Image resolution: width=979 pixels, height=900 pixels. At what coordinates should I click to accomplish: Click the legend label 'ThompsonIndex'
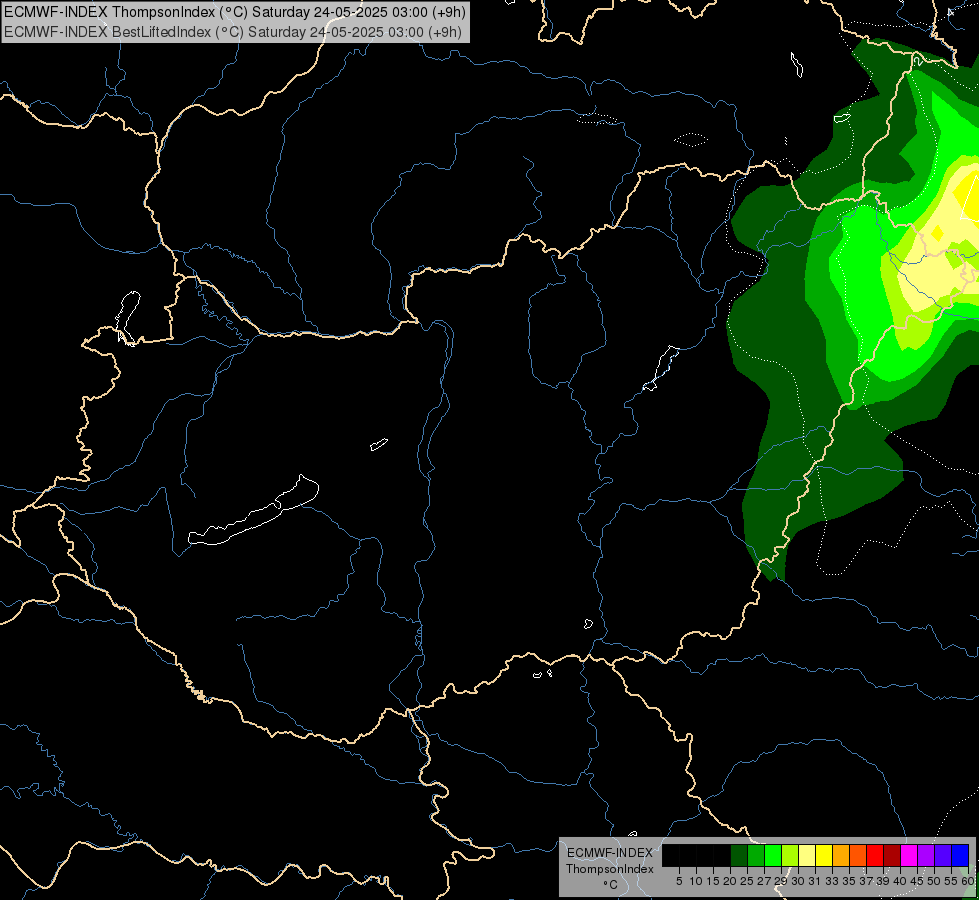pos(610,869)
